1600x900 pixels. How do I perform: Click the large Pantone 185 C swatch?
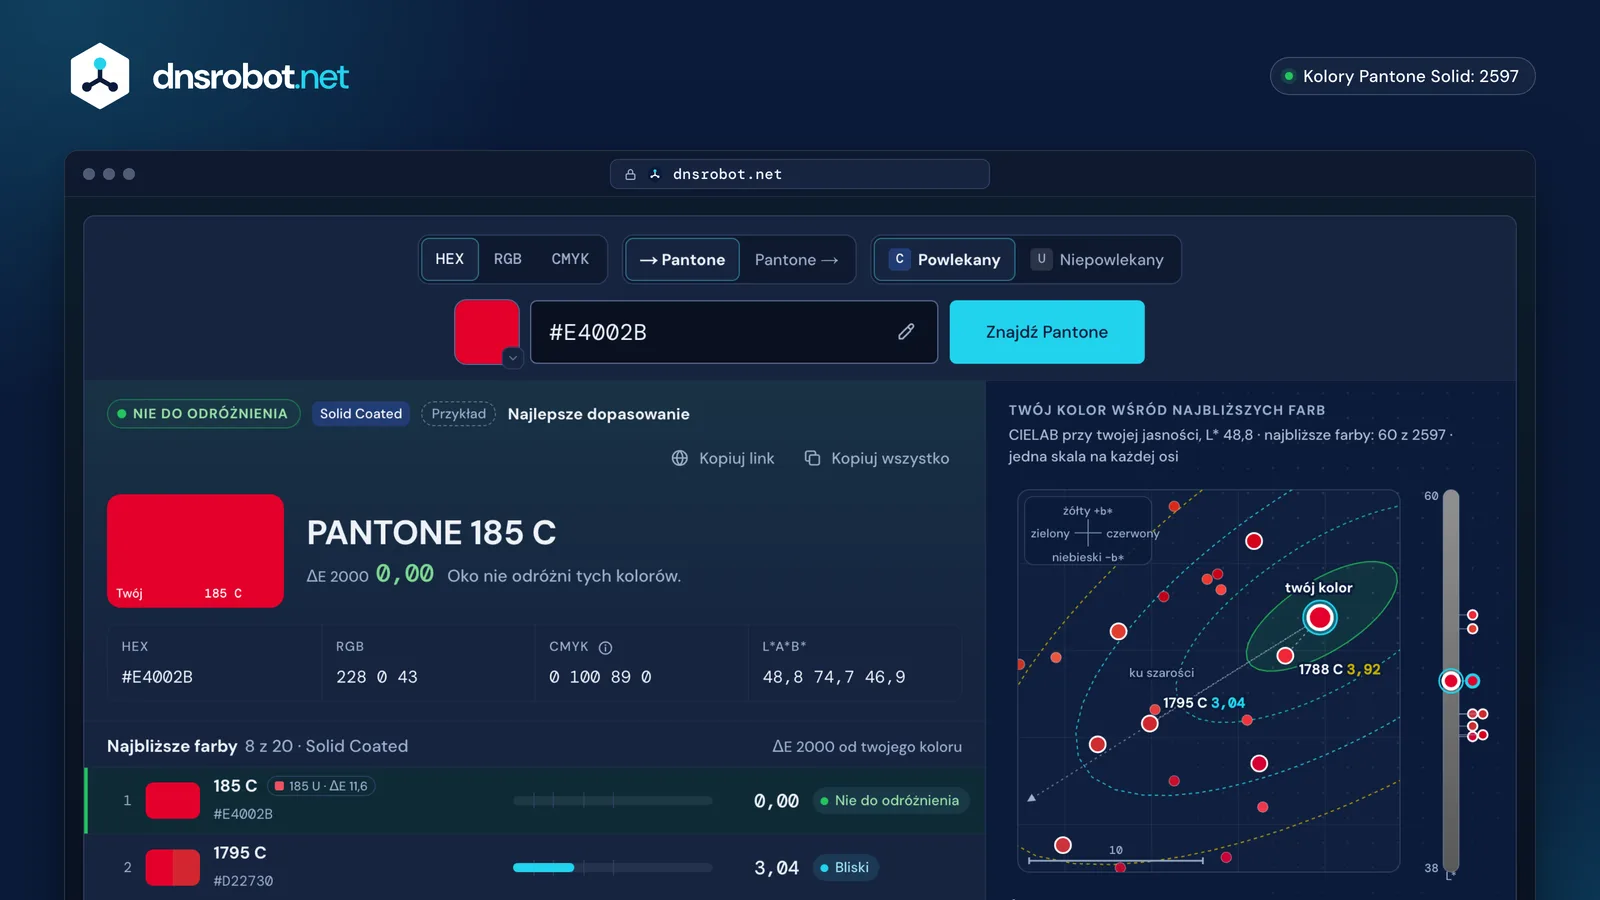point(195,551)
